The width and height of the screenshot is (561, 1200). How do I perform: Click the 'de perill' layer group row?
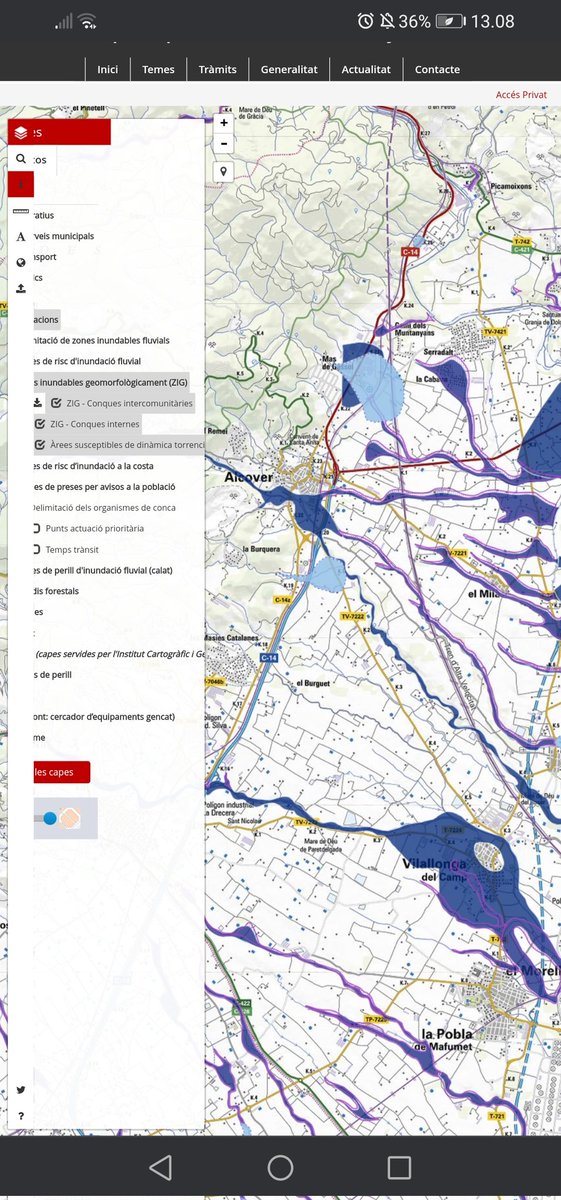51,674
